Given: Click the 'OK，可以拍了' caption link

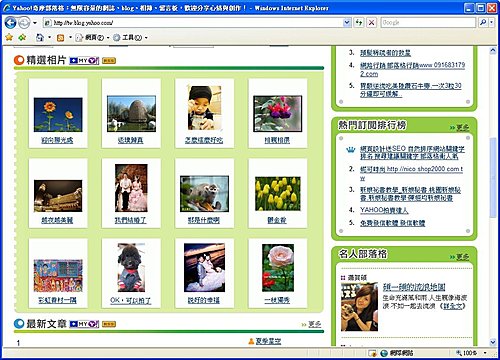Looking at the screenshot, I should point(130,300).
